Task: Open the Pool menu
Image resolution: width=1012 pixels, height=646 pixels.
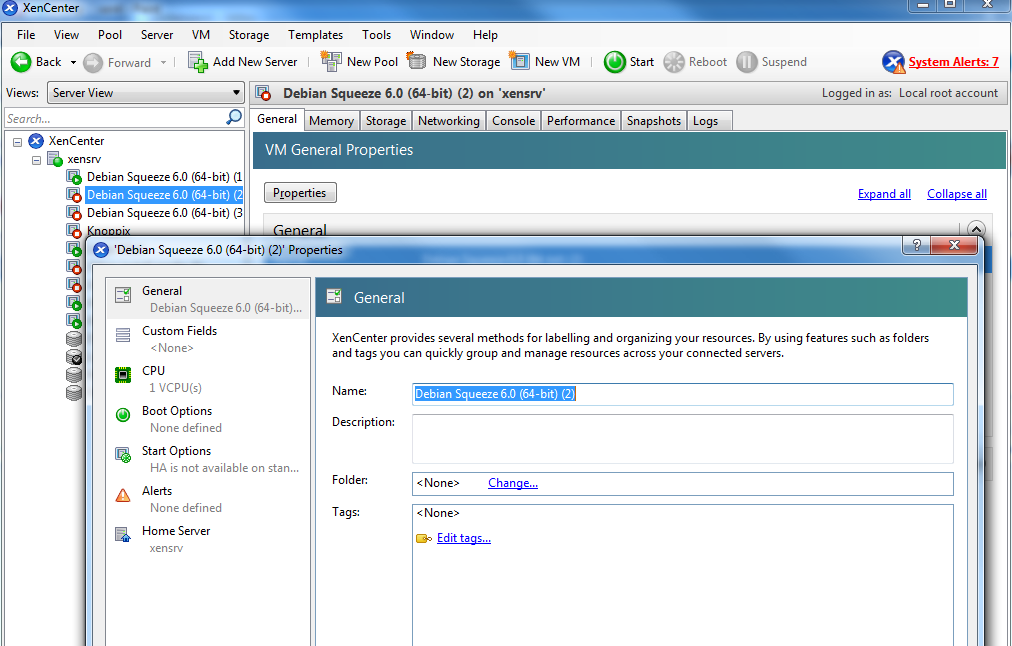Action: (110, 35)
